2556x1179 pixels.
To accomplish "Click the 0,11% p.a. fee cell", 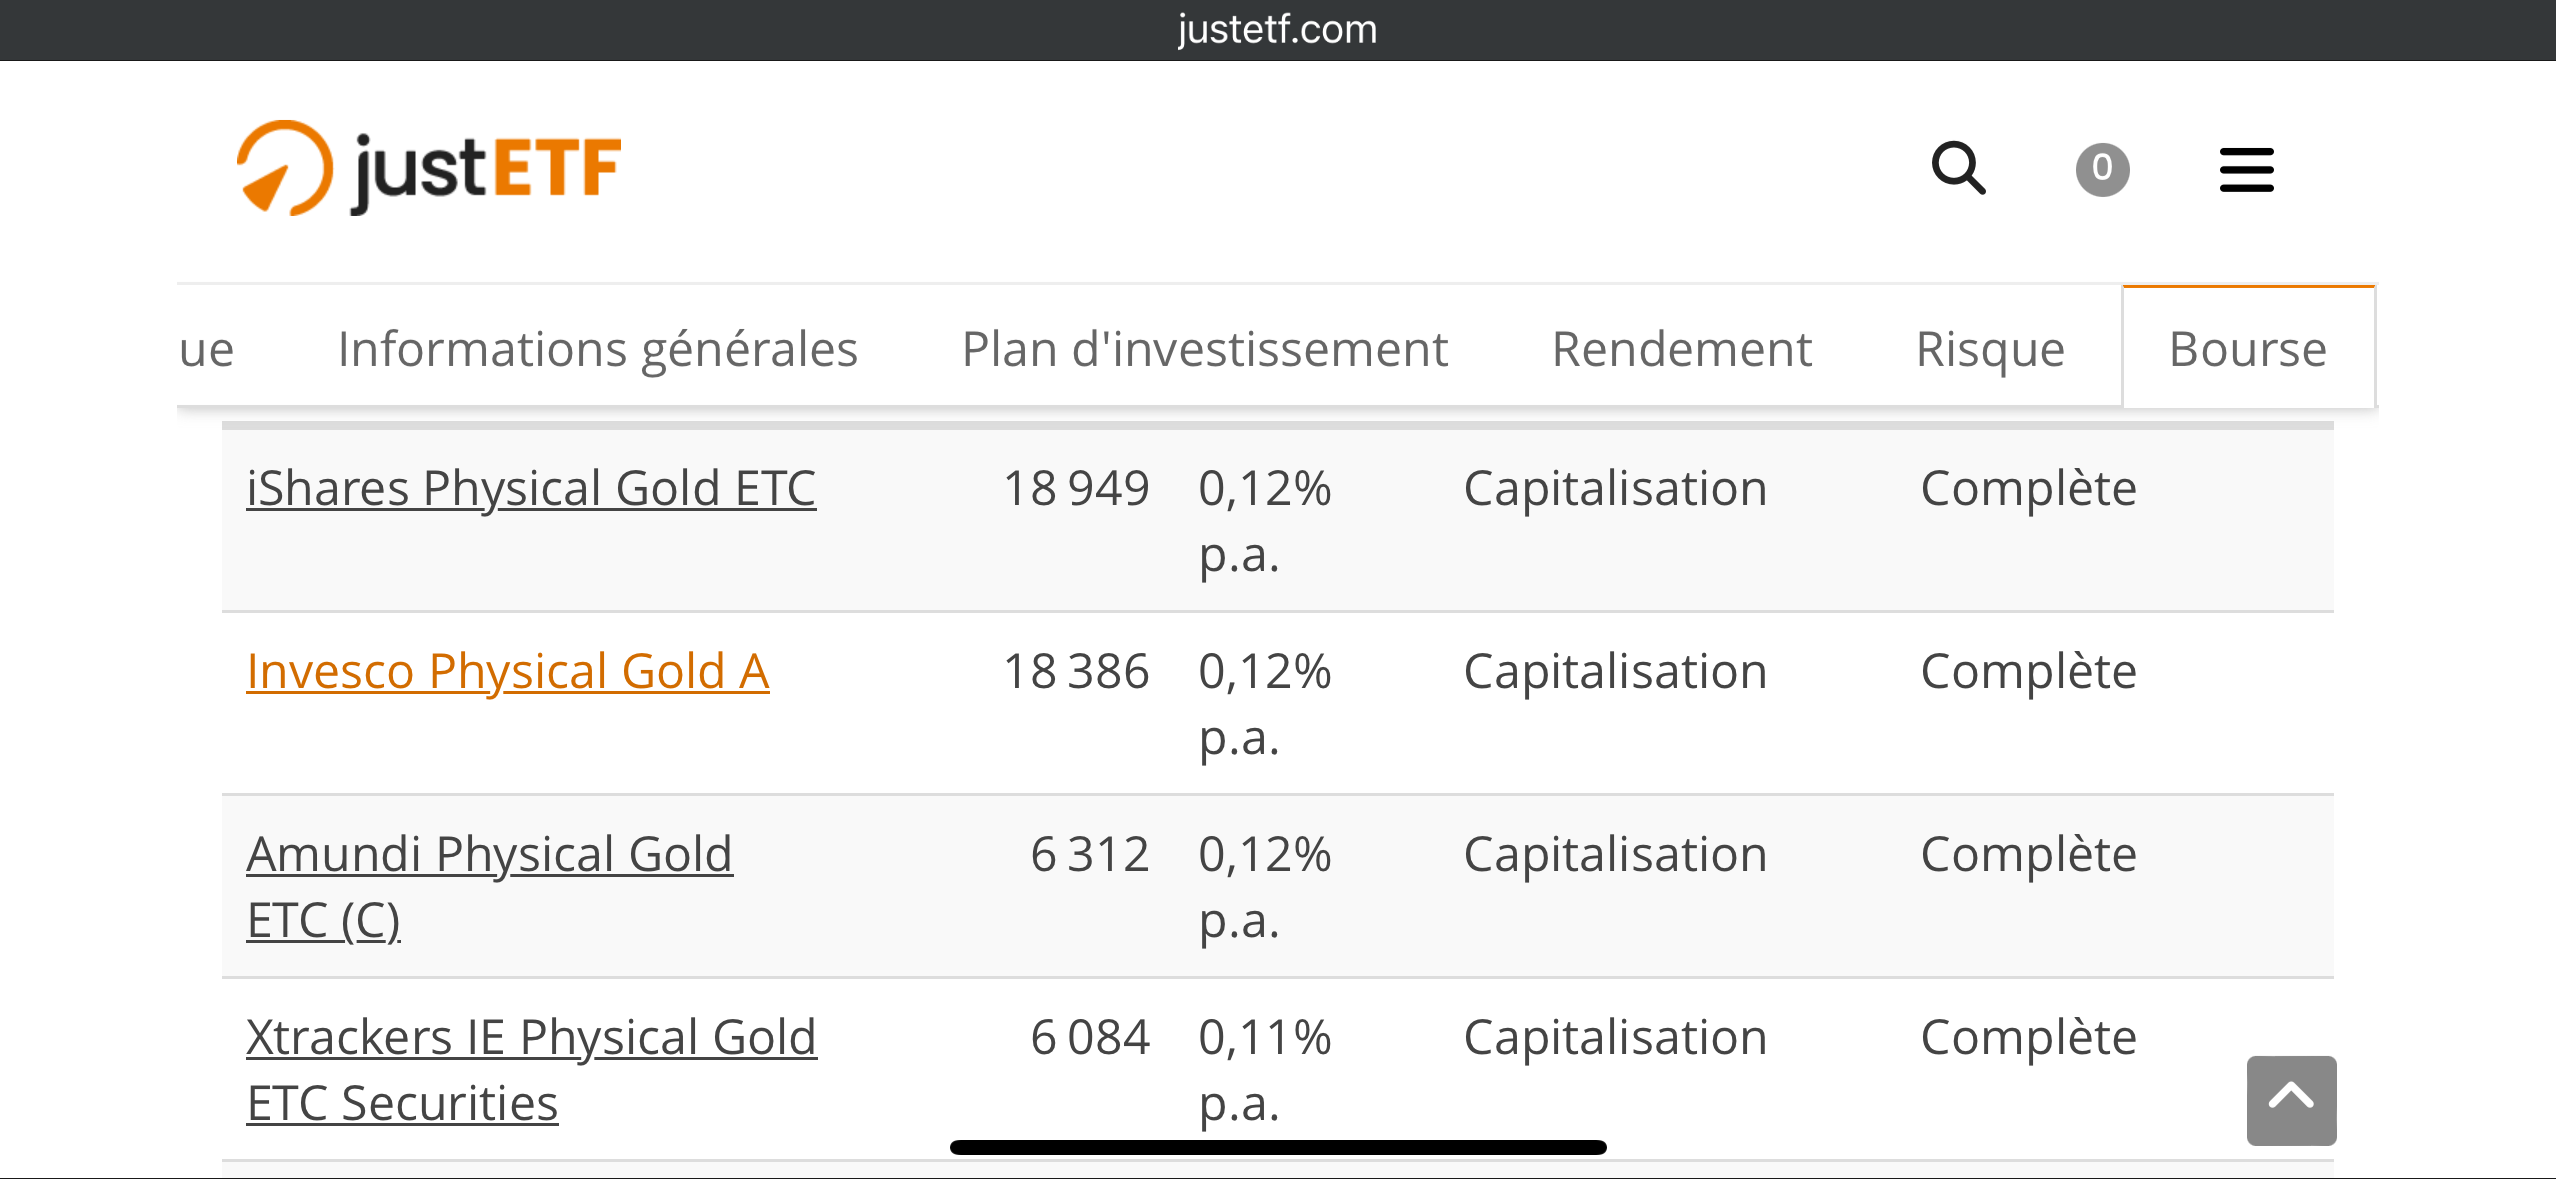I will [x=1265, y=1070].
